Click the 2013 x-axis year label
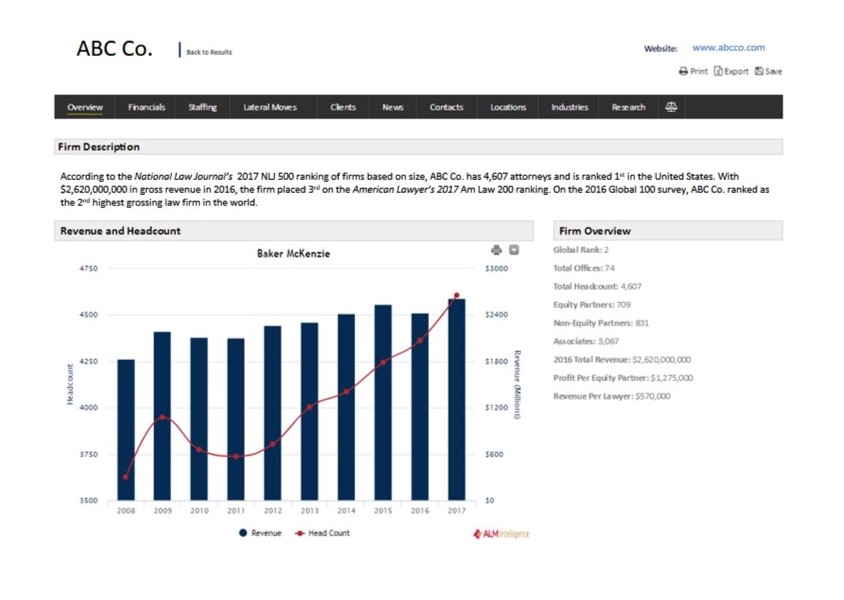Viewport: 844px width, 600px height. [310, 511]
